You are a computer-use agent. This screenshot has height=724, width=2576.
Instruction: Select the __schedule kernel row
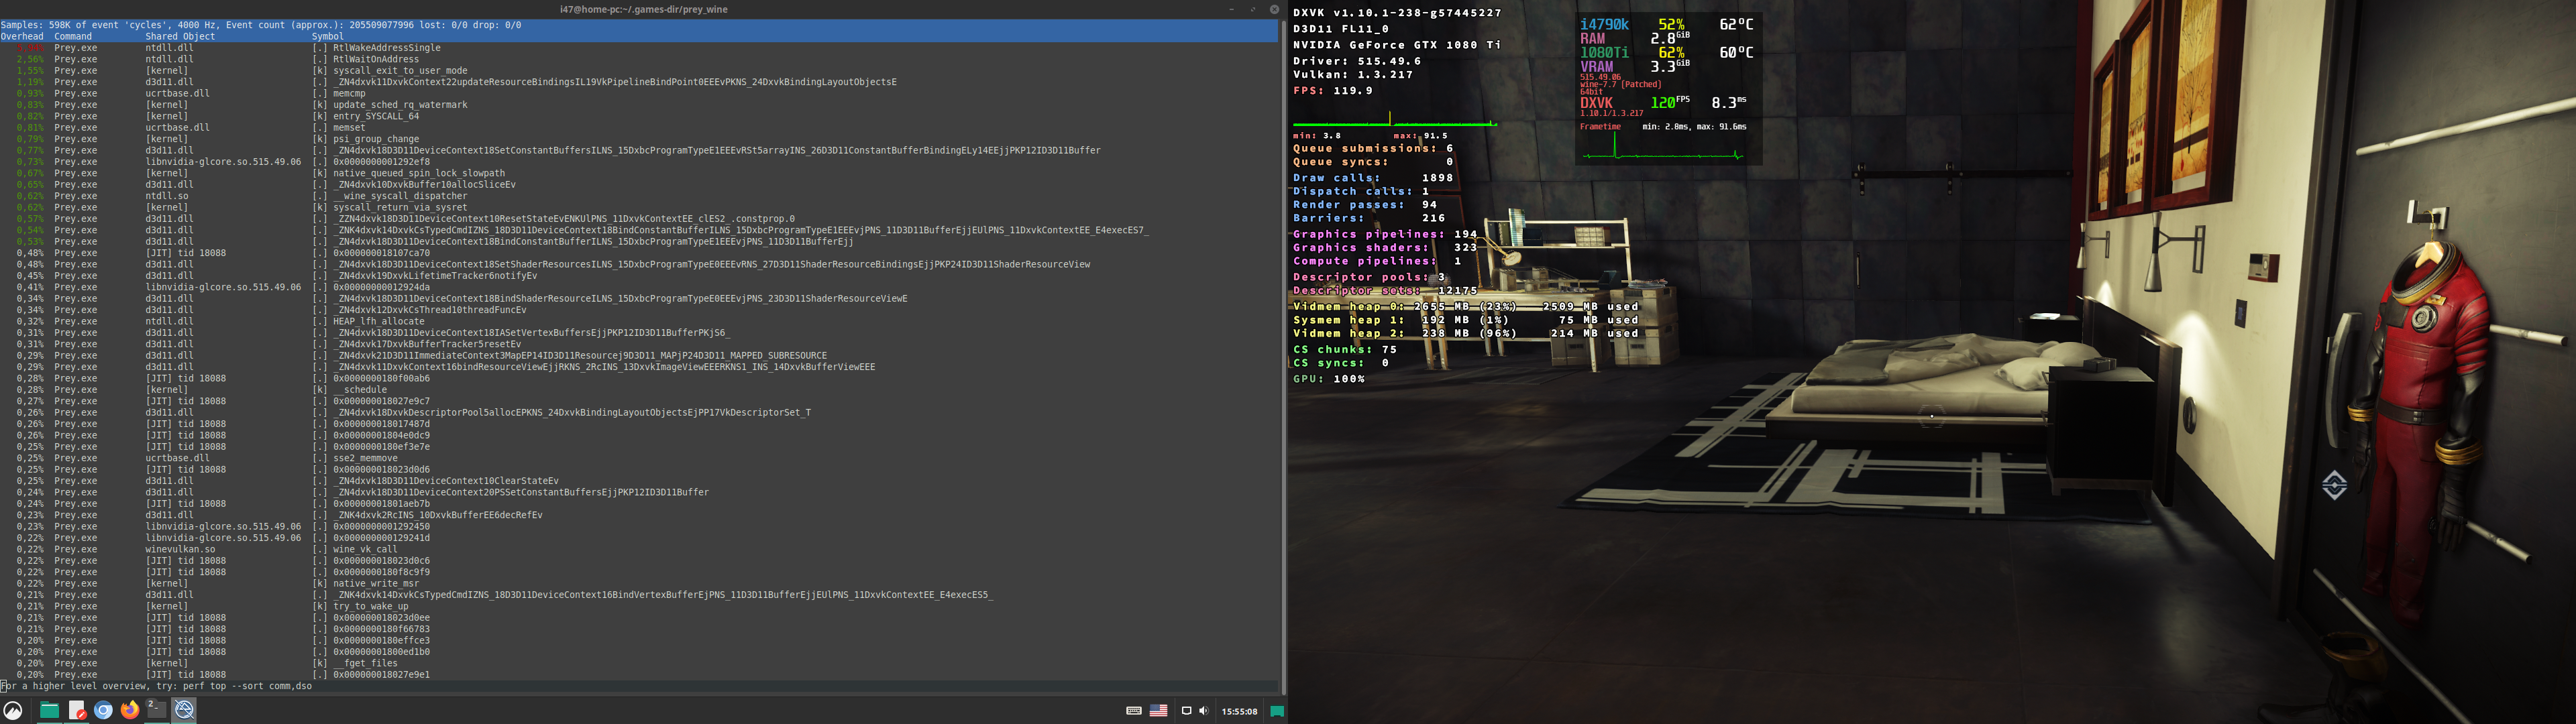pyautogui.click(x=640, y=390)
